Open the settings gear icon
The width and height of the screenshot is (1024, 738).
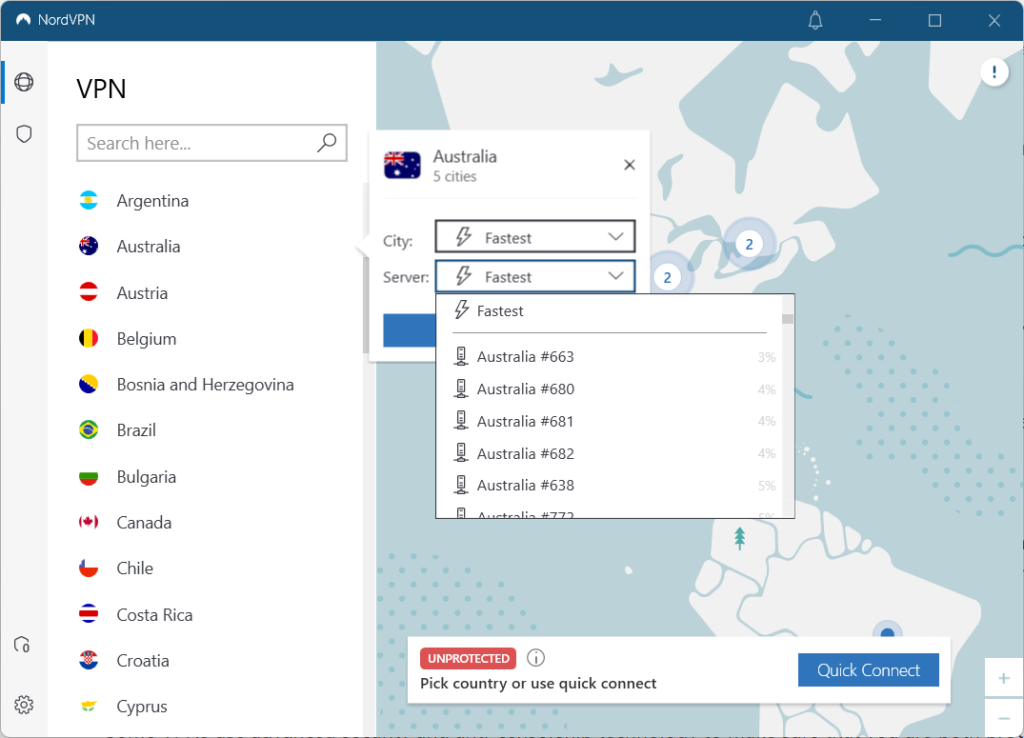24,705
